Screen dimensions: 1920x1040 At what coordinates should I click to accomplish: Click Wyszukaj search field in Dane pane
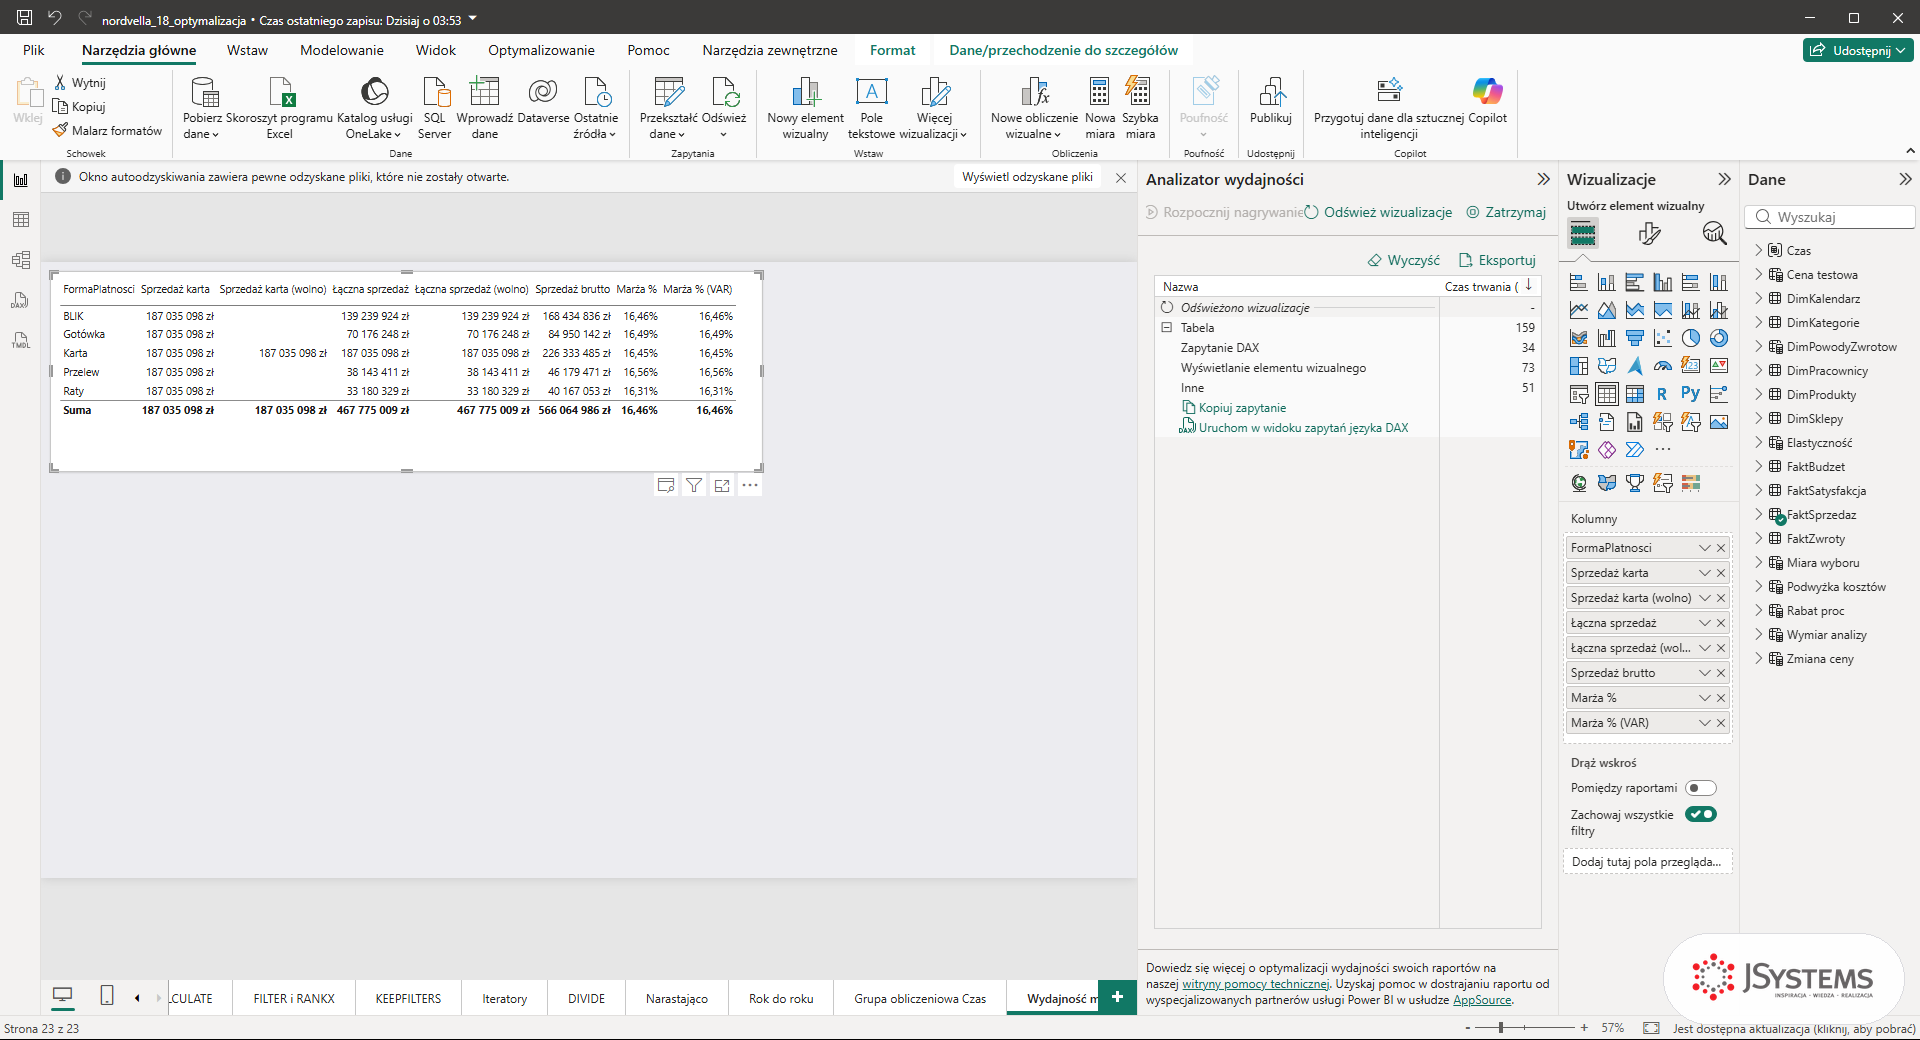pos(1830,217)
